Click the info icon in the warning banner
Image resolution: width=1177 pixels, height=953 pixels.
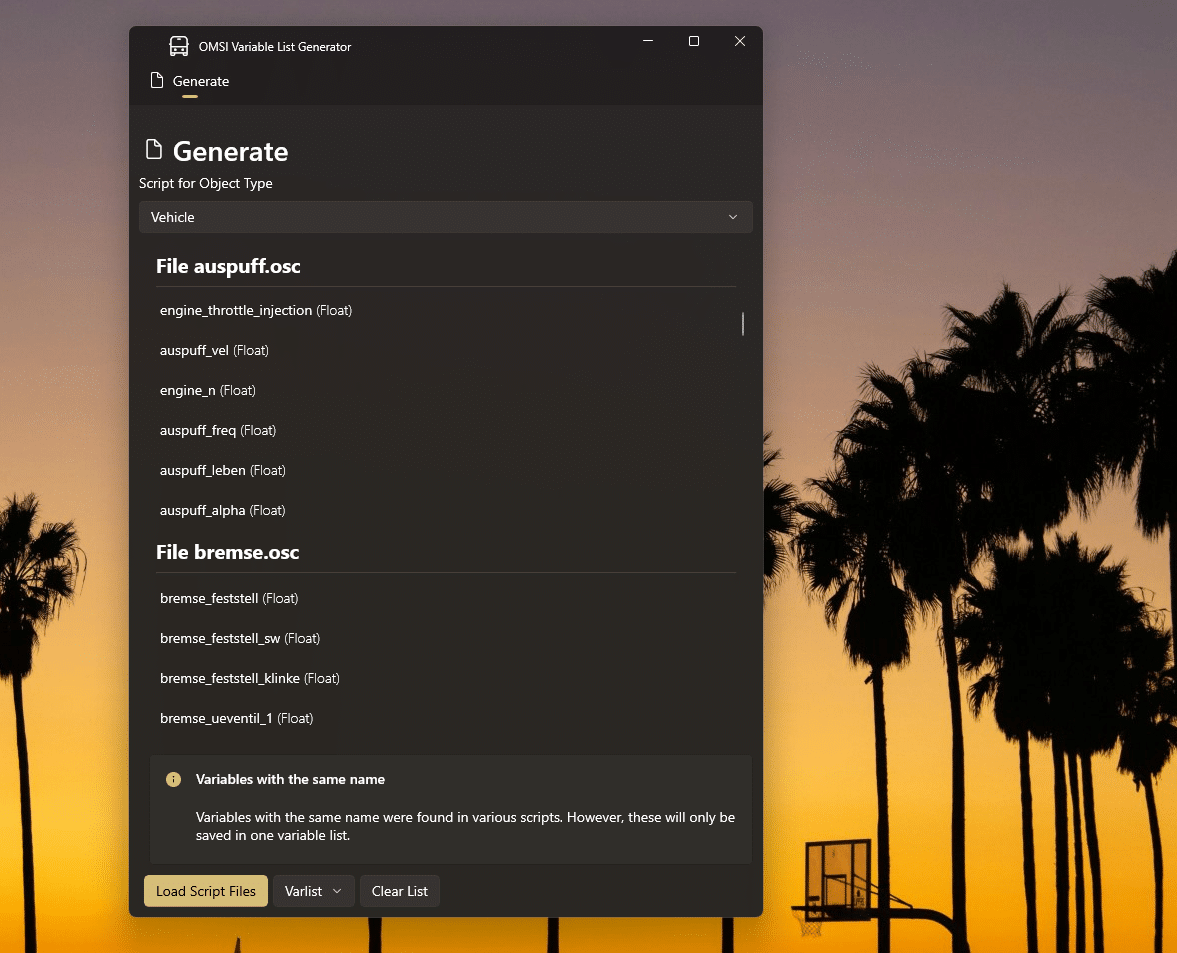(174, 779)
